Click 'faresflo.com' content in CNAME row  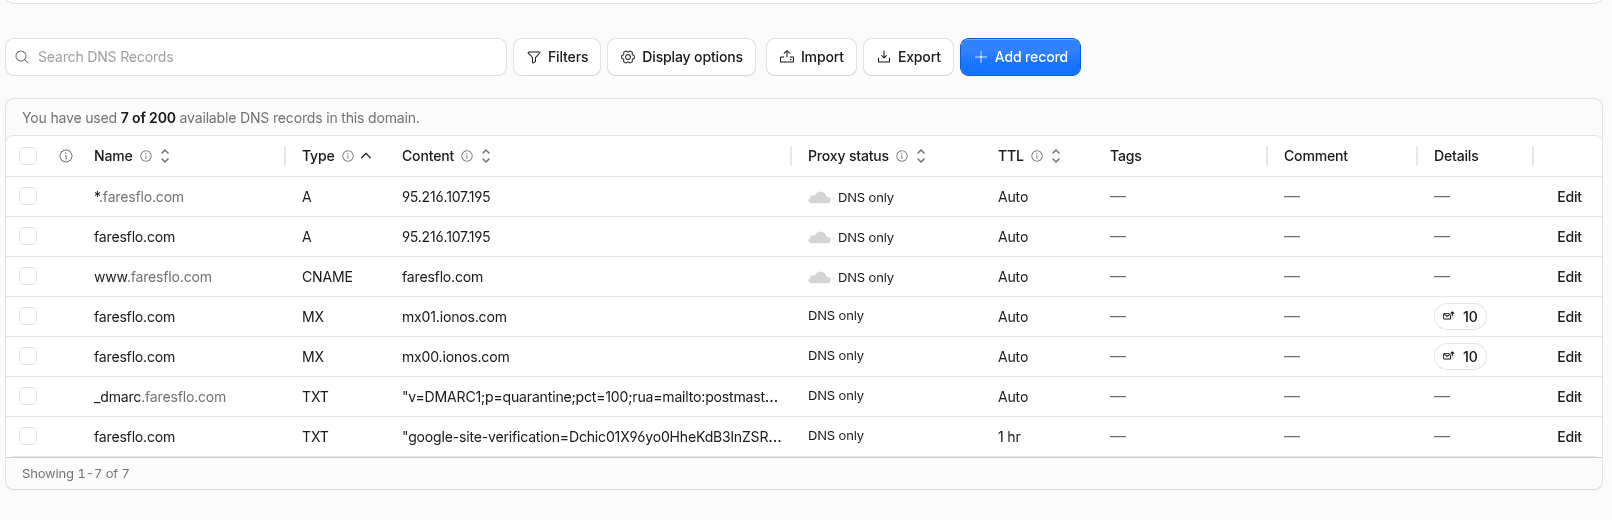pos(442,277)
